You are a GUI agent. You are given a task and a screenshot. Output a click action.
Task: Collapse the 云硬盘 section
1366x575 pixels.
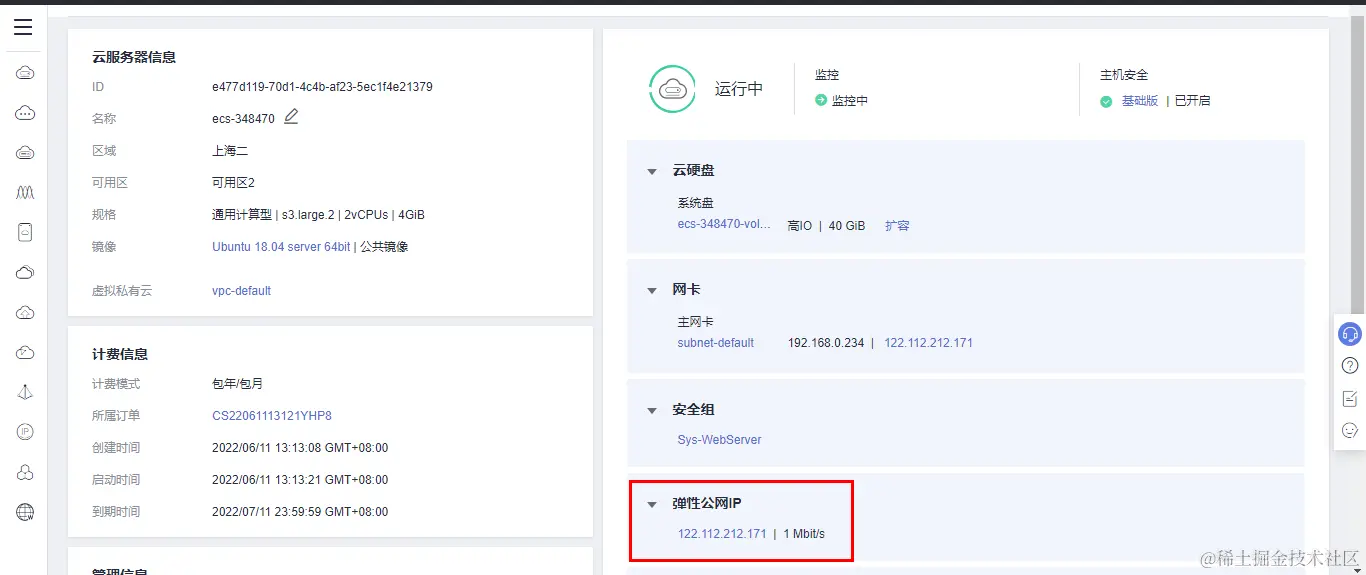tap(652, 171)
